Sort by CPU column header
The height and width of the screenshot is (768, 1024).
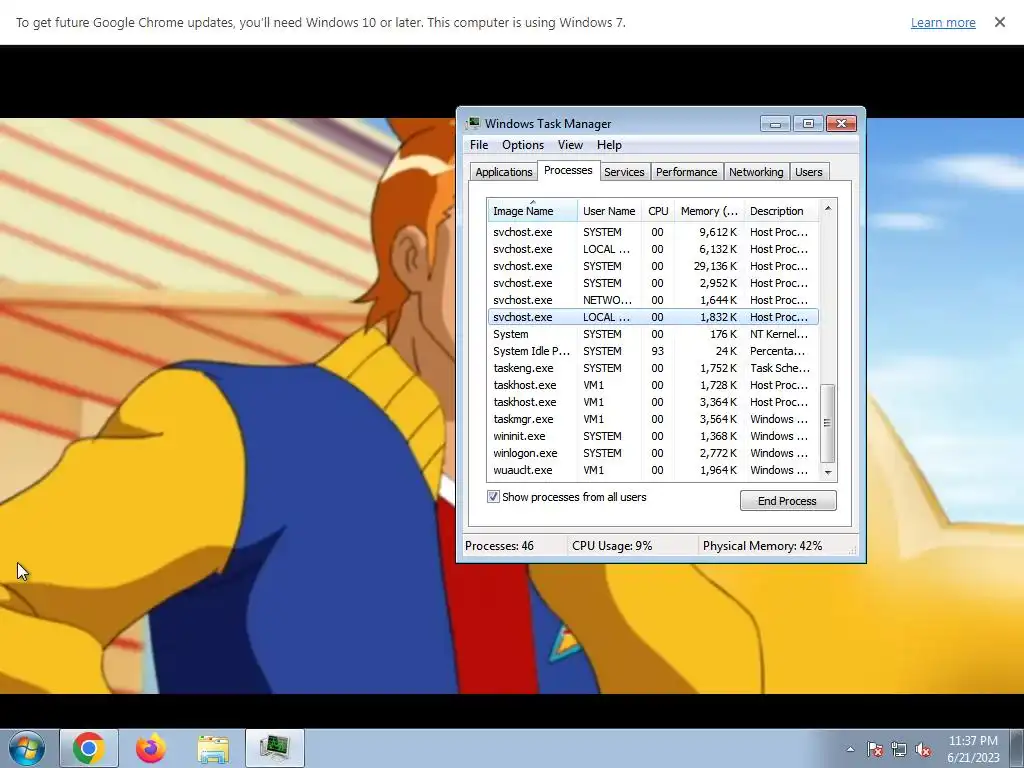[658, 211]
